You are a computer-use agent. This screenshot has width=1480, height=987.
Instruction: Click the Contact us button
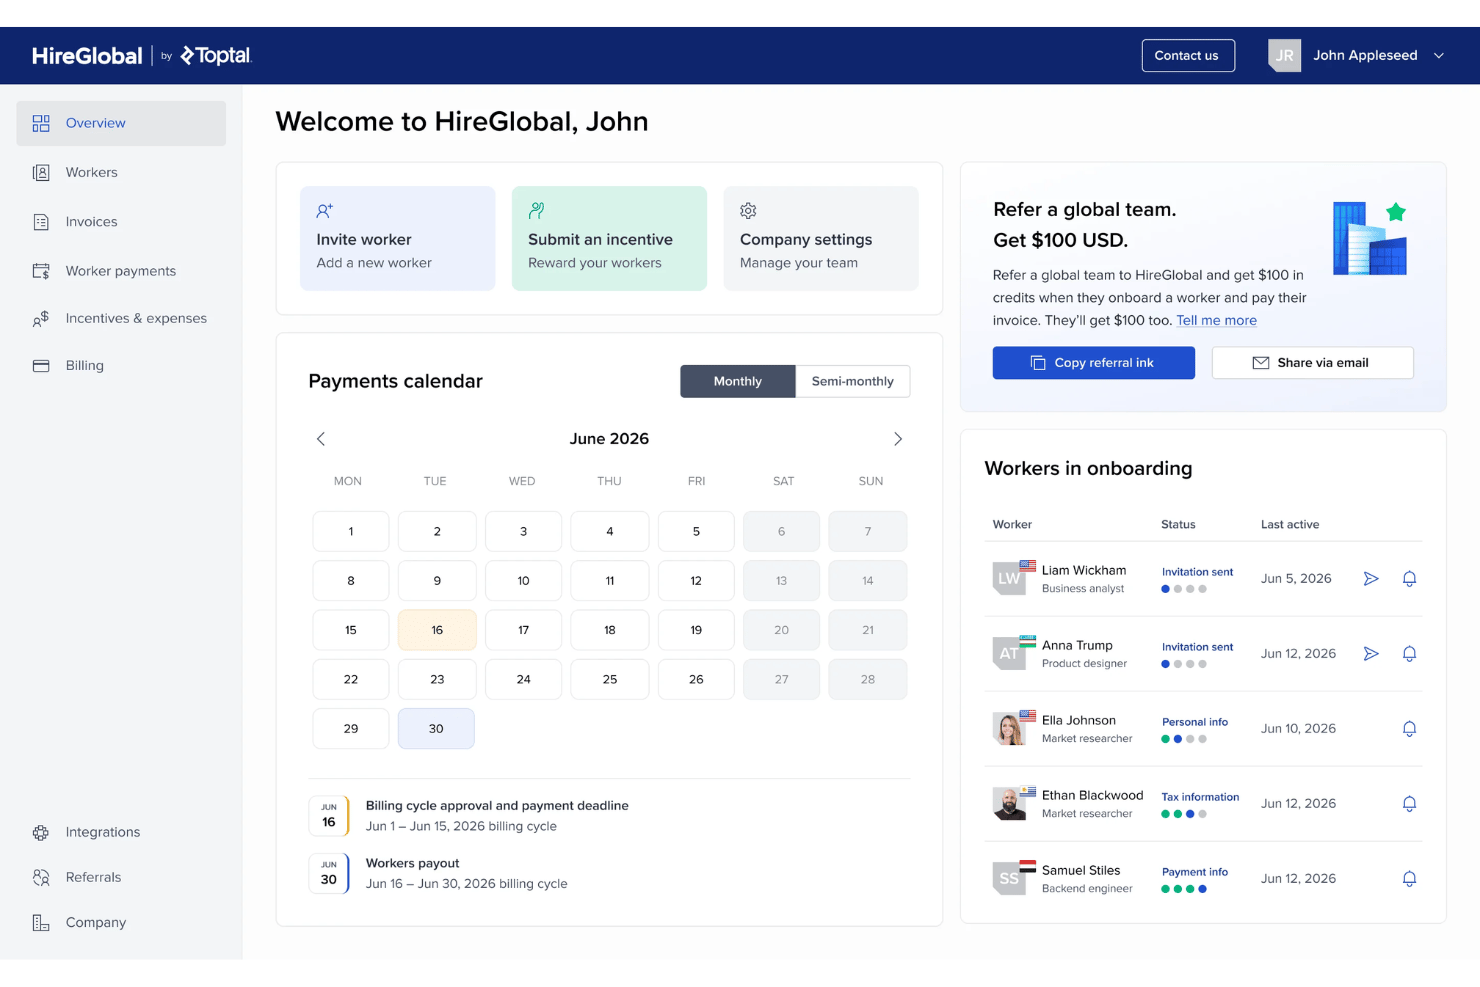1188,56
